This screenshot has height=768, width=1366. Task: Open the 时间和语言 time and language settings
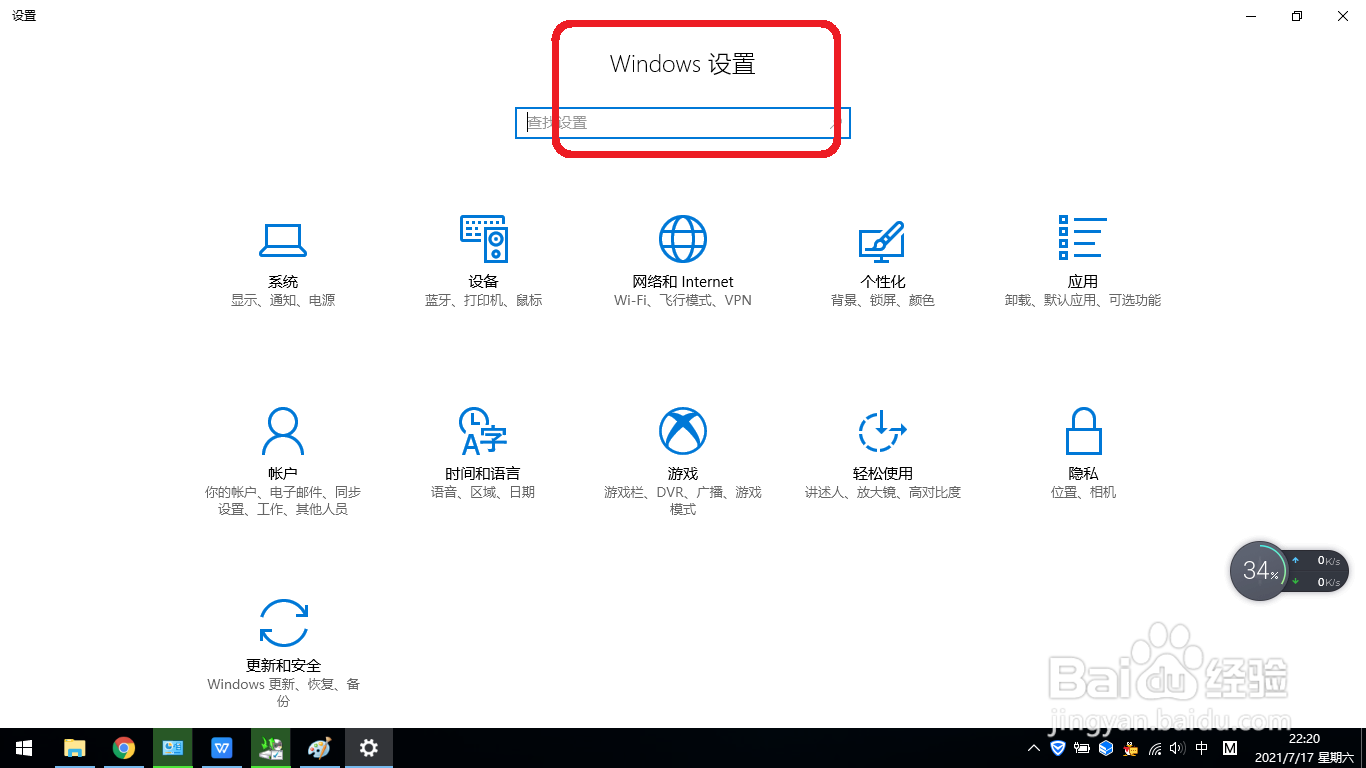[483, 454]
